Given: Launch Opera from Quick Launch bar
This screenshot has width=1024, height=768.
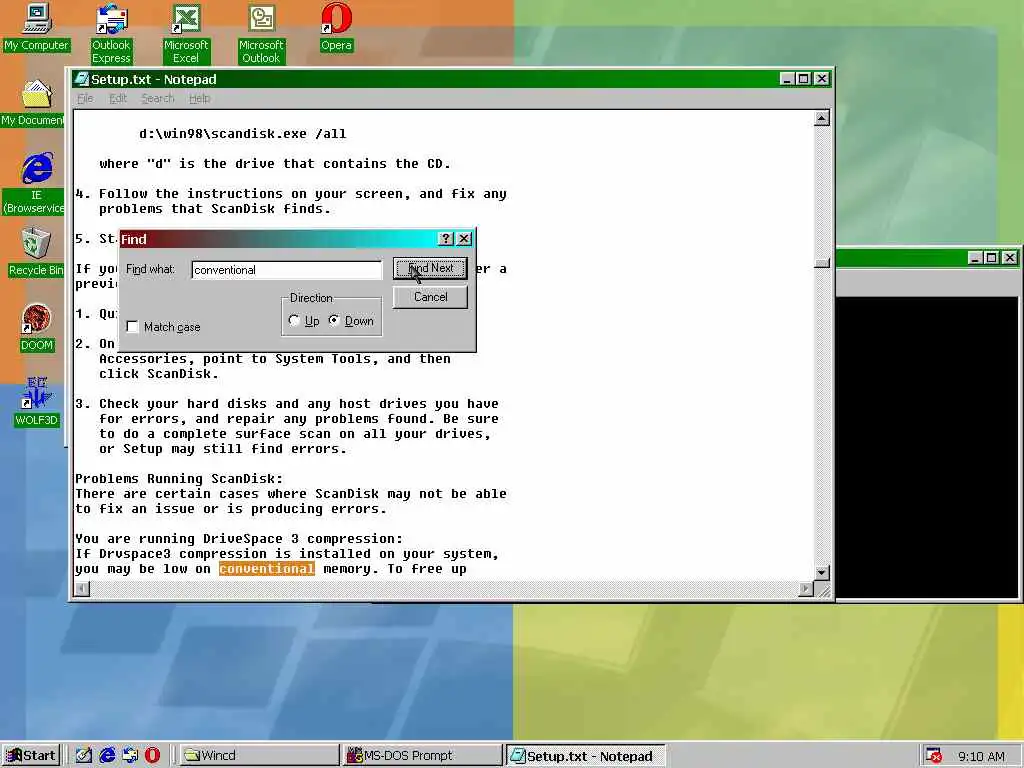Looking at the screenshot, I should point(152,755).
